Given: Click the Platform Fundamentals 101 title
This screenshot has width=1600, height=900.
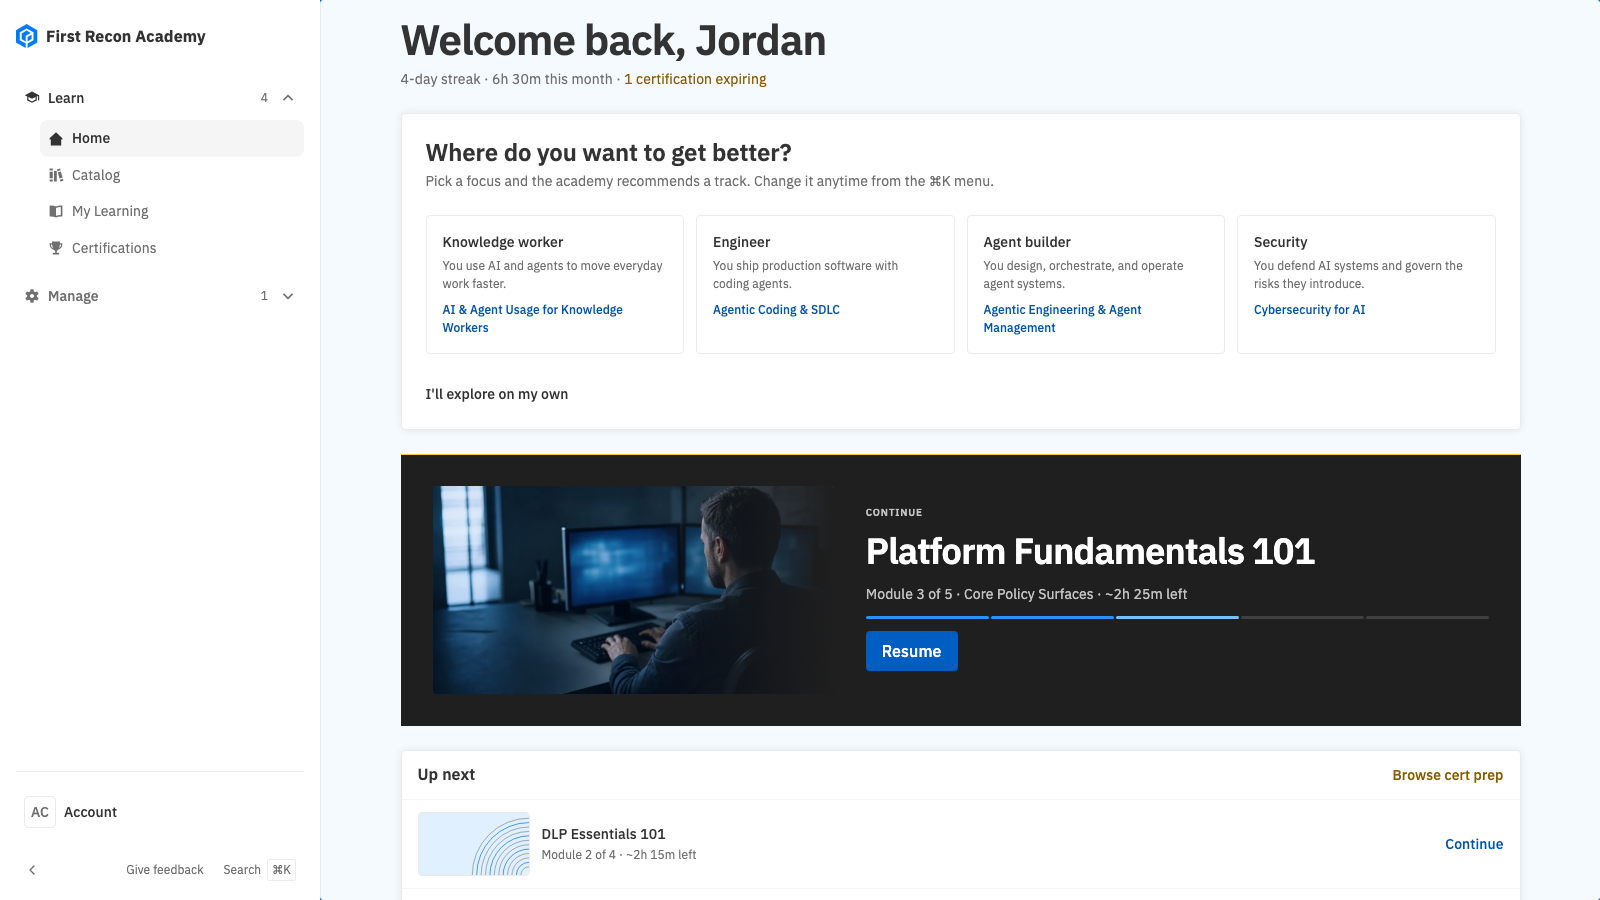Looking at the screenshot, I should pos(1090,552).
